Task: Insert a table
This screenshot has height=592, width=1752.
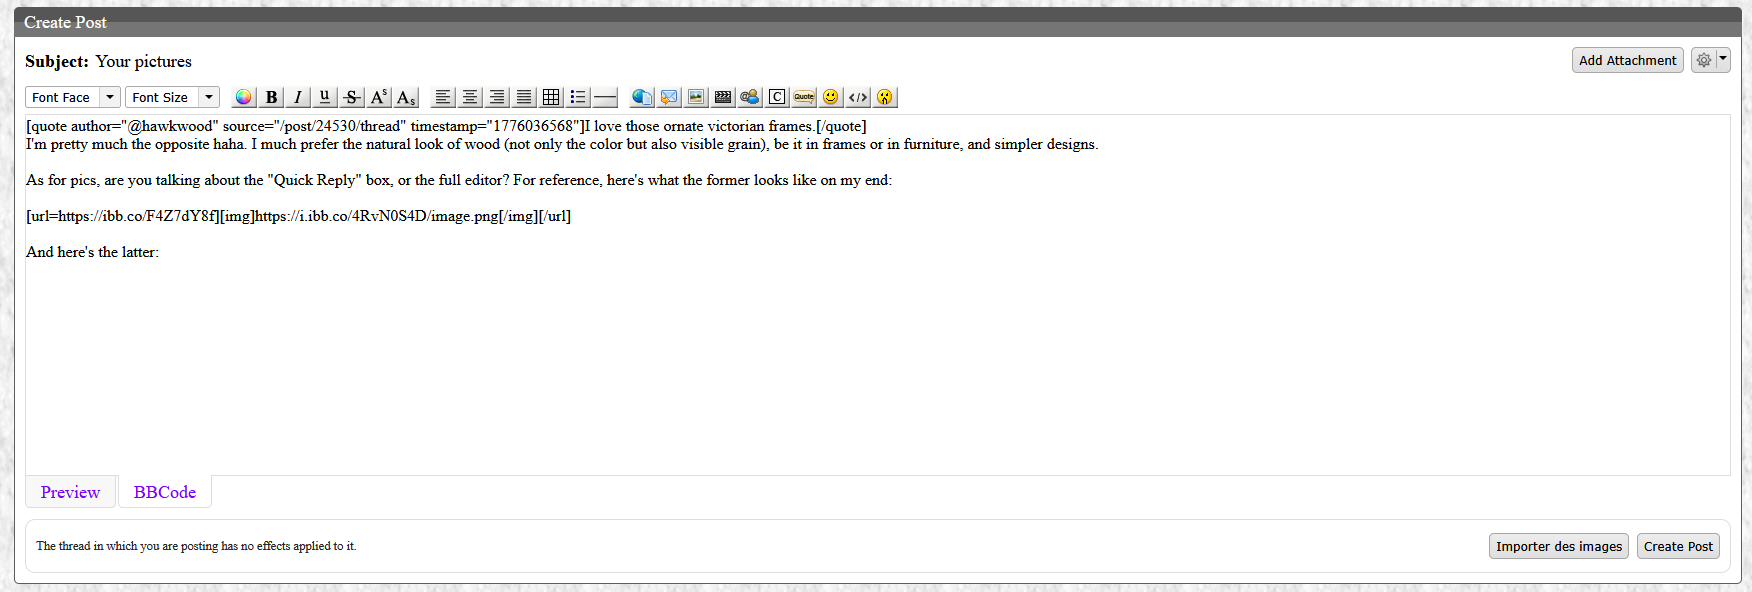Action: coord(551,97)
